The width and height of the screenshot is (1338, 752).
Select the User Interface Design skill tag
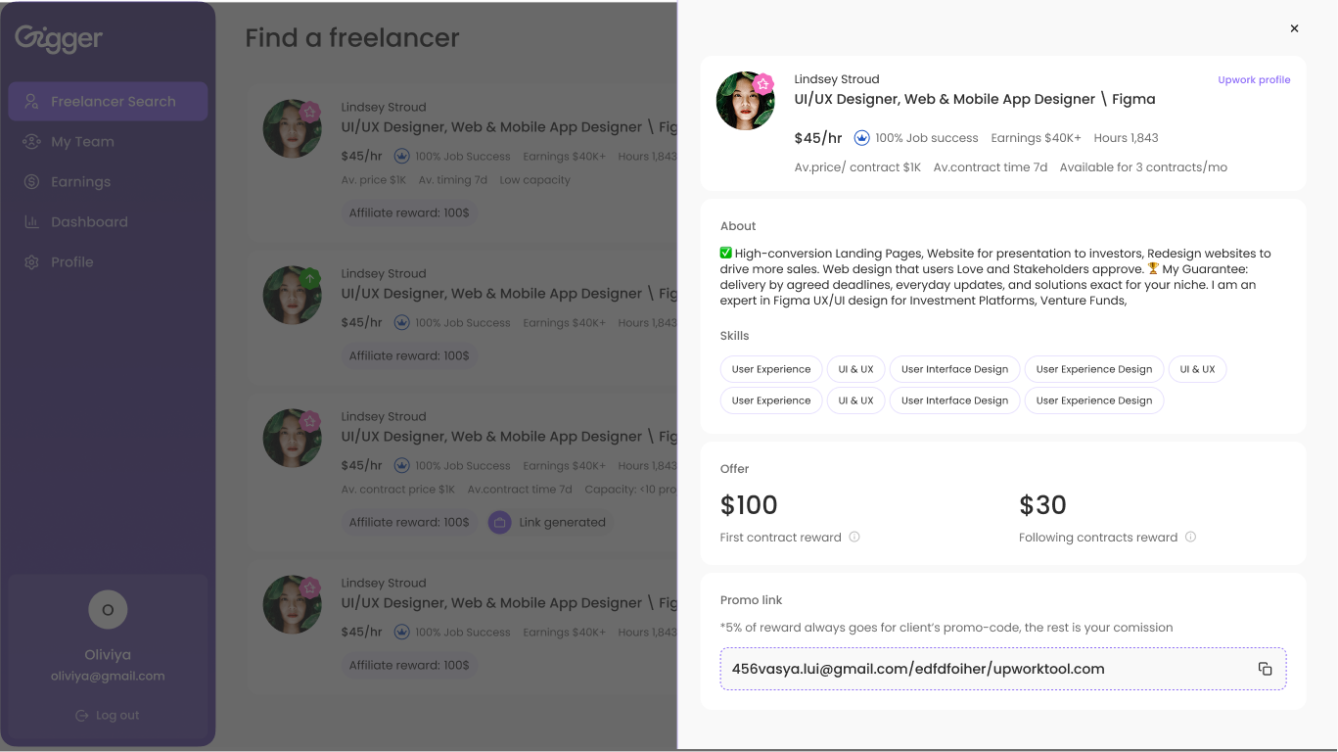click(x=954, y=369)
